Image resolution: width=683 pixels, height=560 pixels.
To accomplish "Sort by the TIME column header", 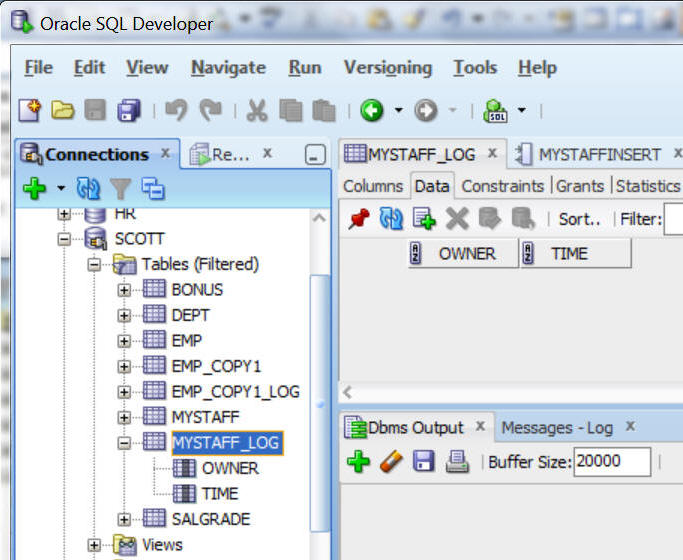I will point(575,253).
